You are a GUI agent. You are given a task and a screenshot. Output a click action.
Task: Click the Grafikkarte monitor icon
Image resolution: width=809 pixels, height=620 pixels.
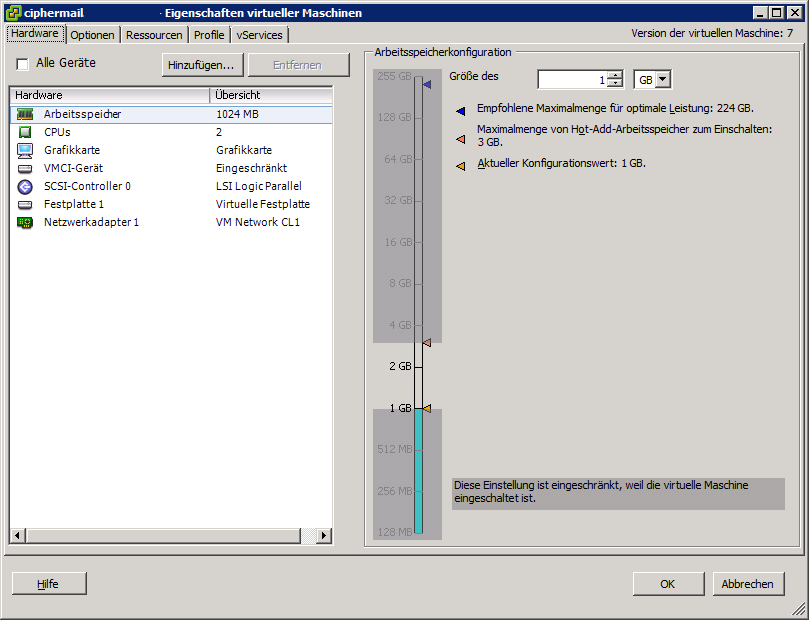[x=25, y=150]
